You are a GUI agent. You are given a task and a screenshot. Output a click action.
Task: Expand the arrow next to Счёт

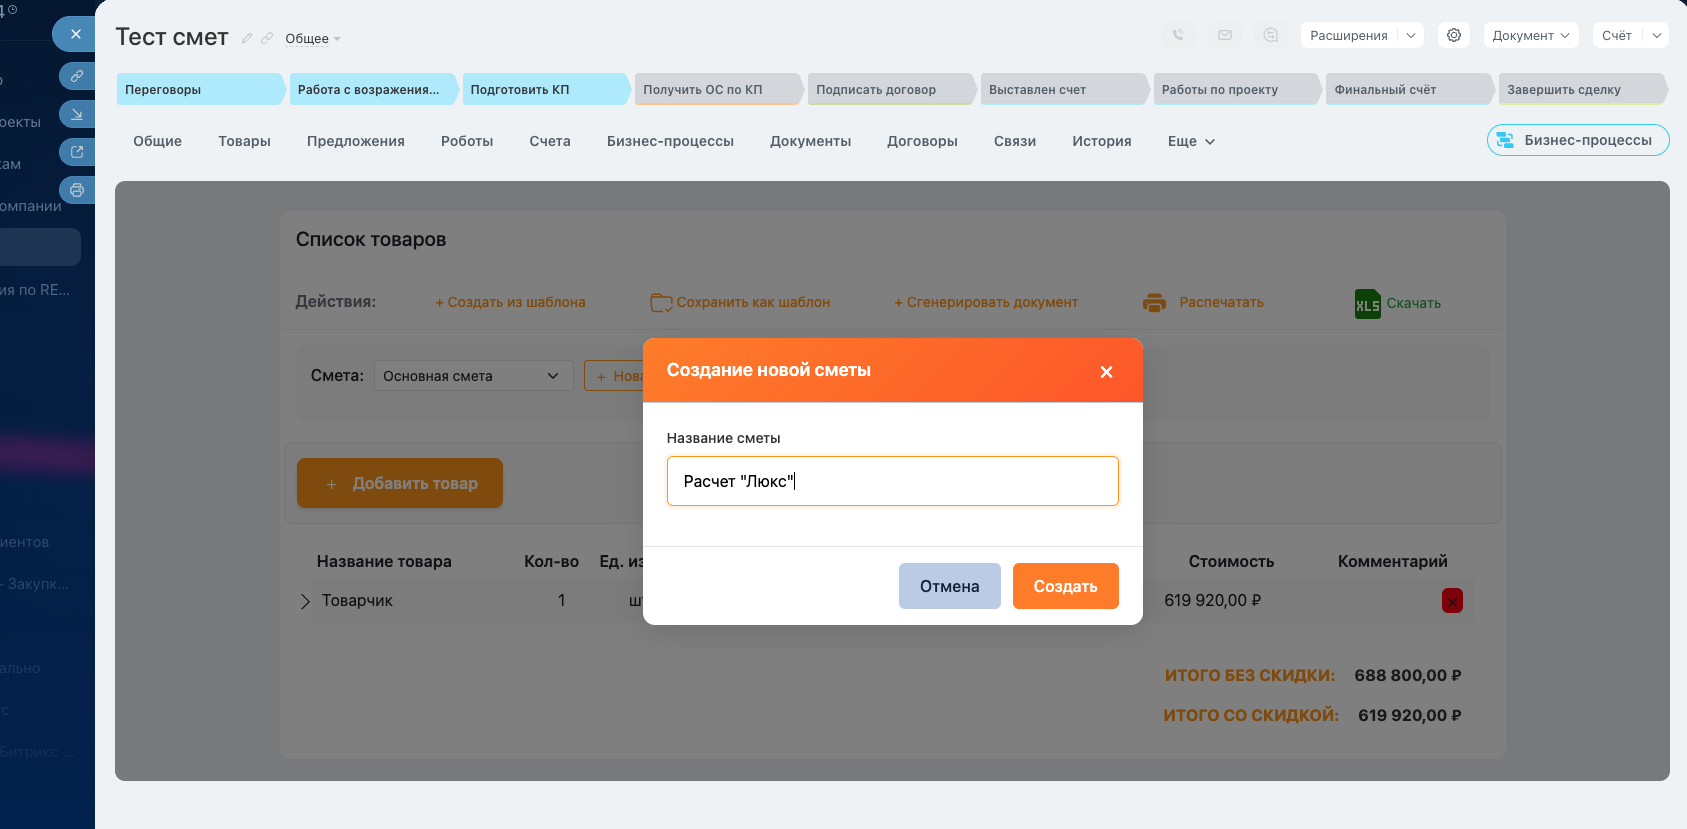pyautogui.click(x=1656, y=35)
